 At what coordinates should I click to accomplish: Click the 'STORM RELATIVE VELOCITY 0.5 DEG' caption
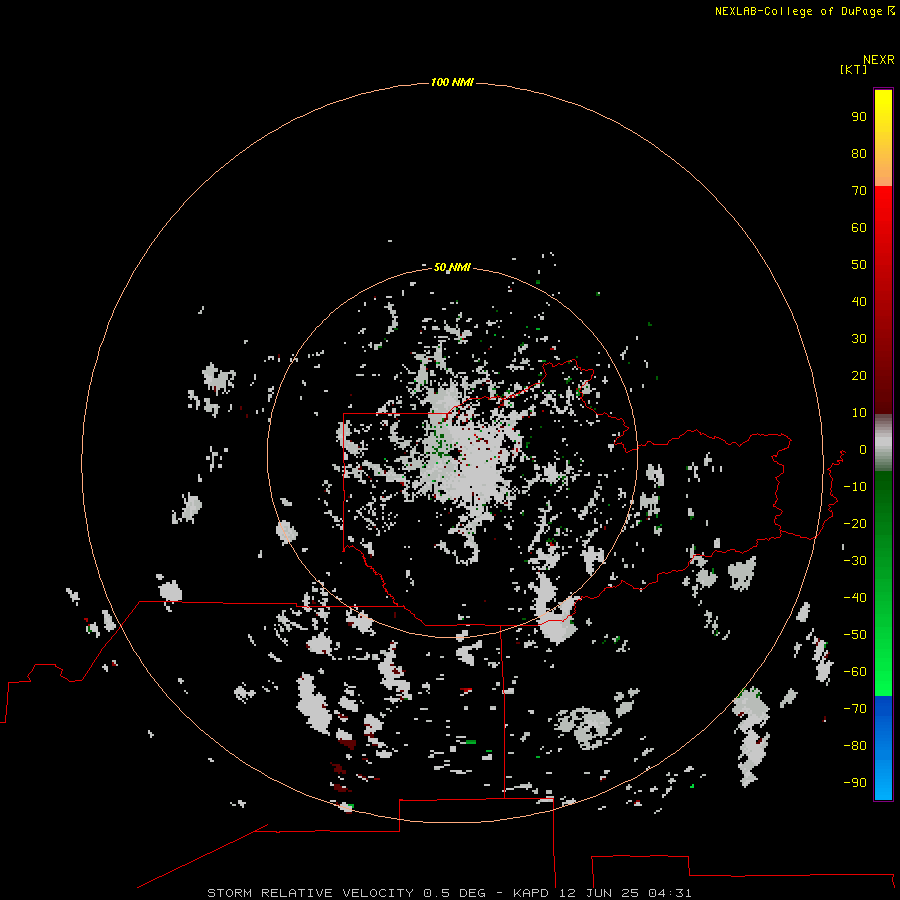click(x=346, y=893)
